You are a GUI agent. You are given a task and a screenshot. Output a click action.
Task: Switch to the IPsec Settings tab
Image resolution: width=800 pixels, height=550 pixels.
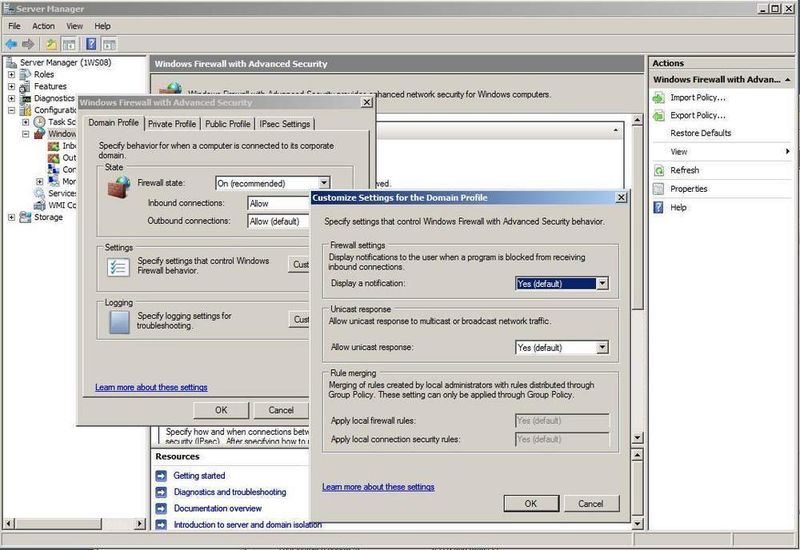click(285, 124)
